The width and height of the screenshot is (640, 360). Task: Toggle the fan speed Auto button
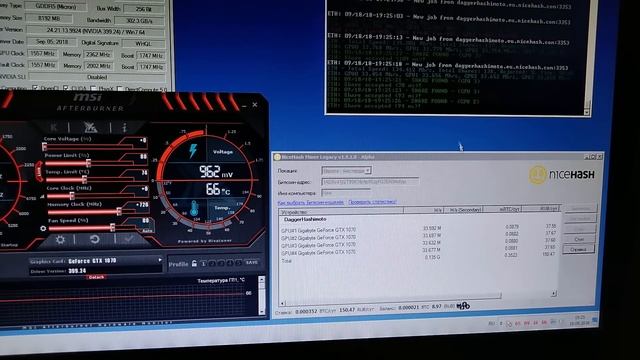click(147, 231)
